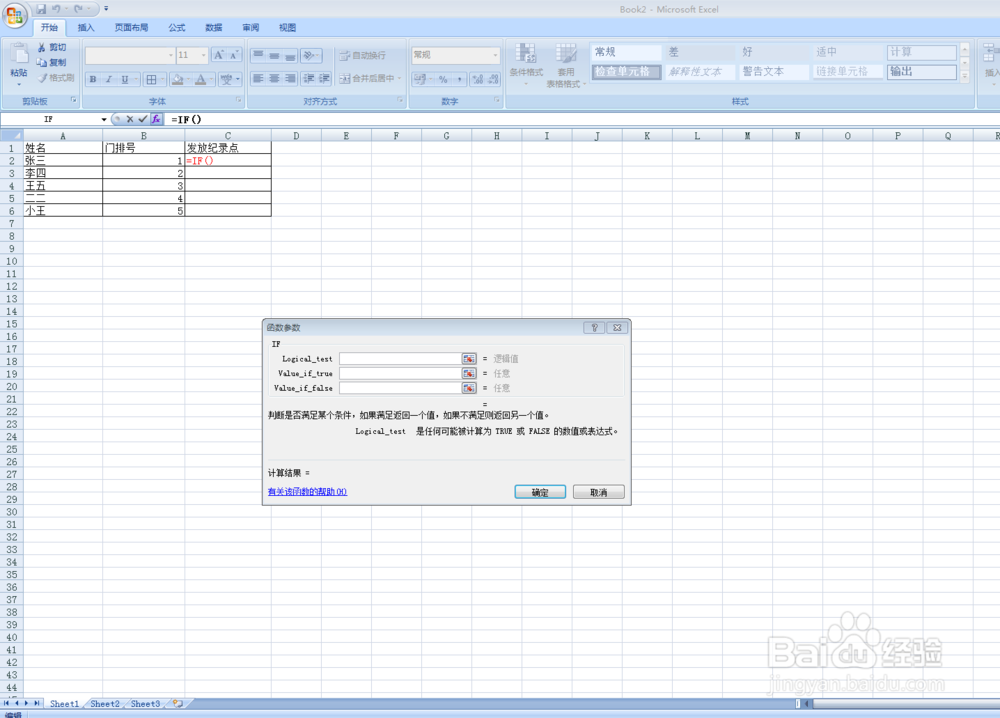Click the Percent Style icon
This screenshot has width=1000, height=718.
443,79
